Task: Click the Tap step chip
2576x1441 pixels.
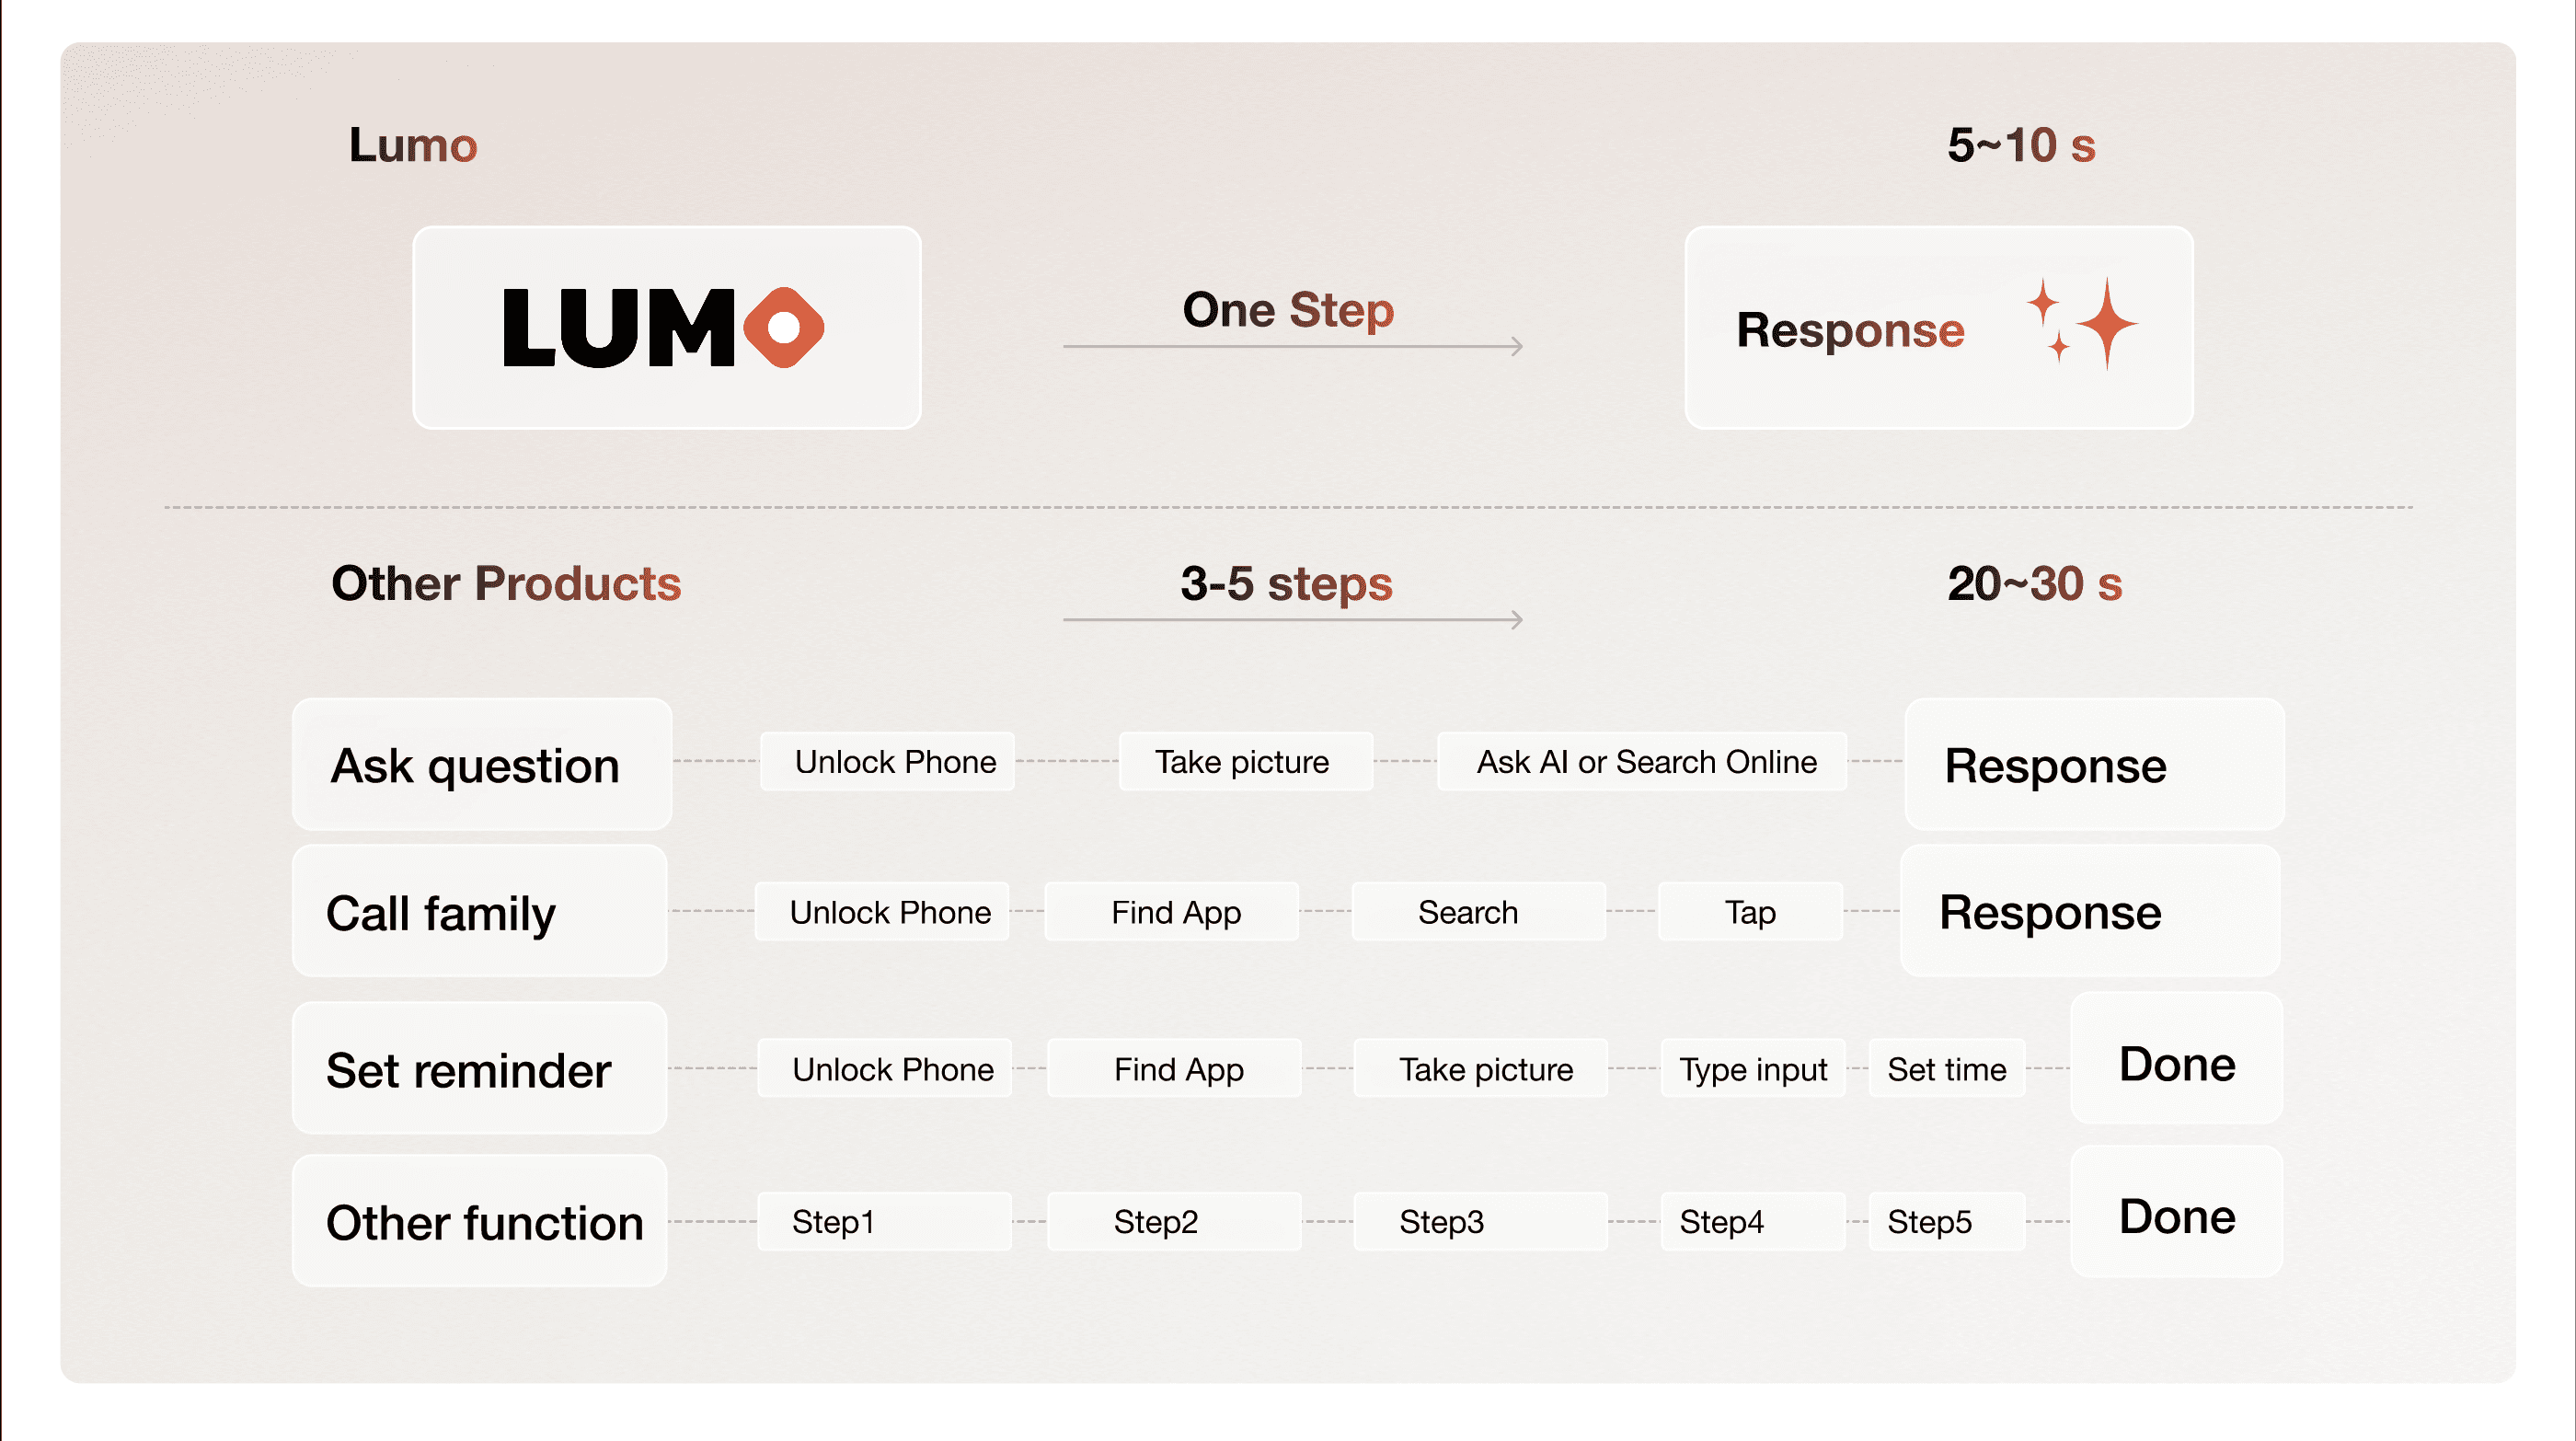Action: 1749,912
